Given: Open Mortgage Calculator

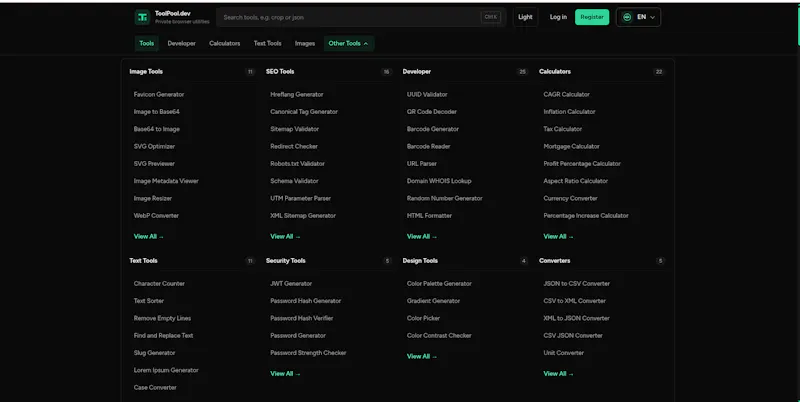Looking at the screenshot, I should pyautogui.click(x=571, y=146).
